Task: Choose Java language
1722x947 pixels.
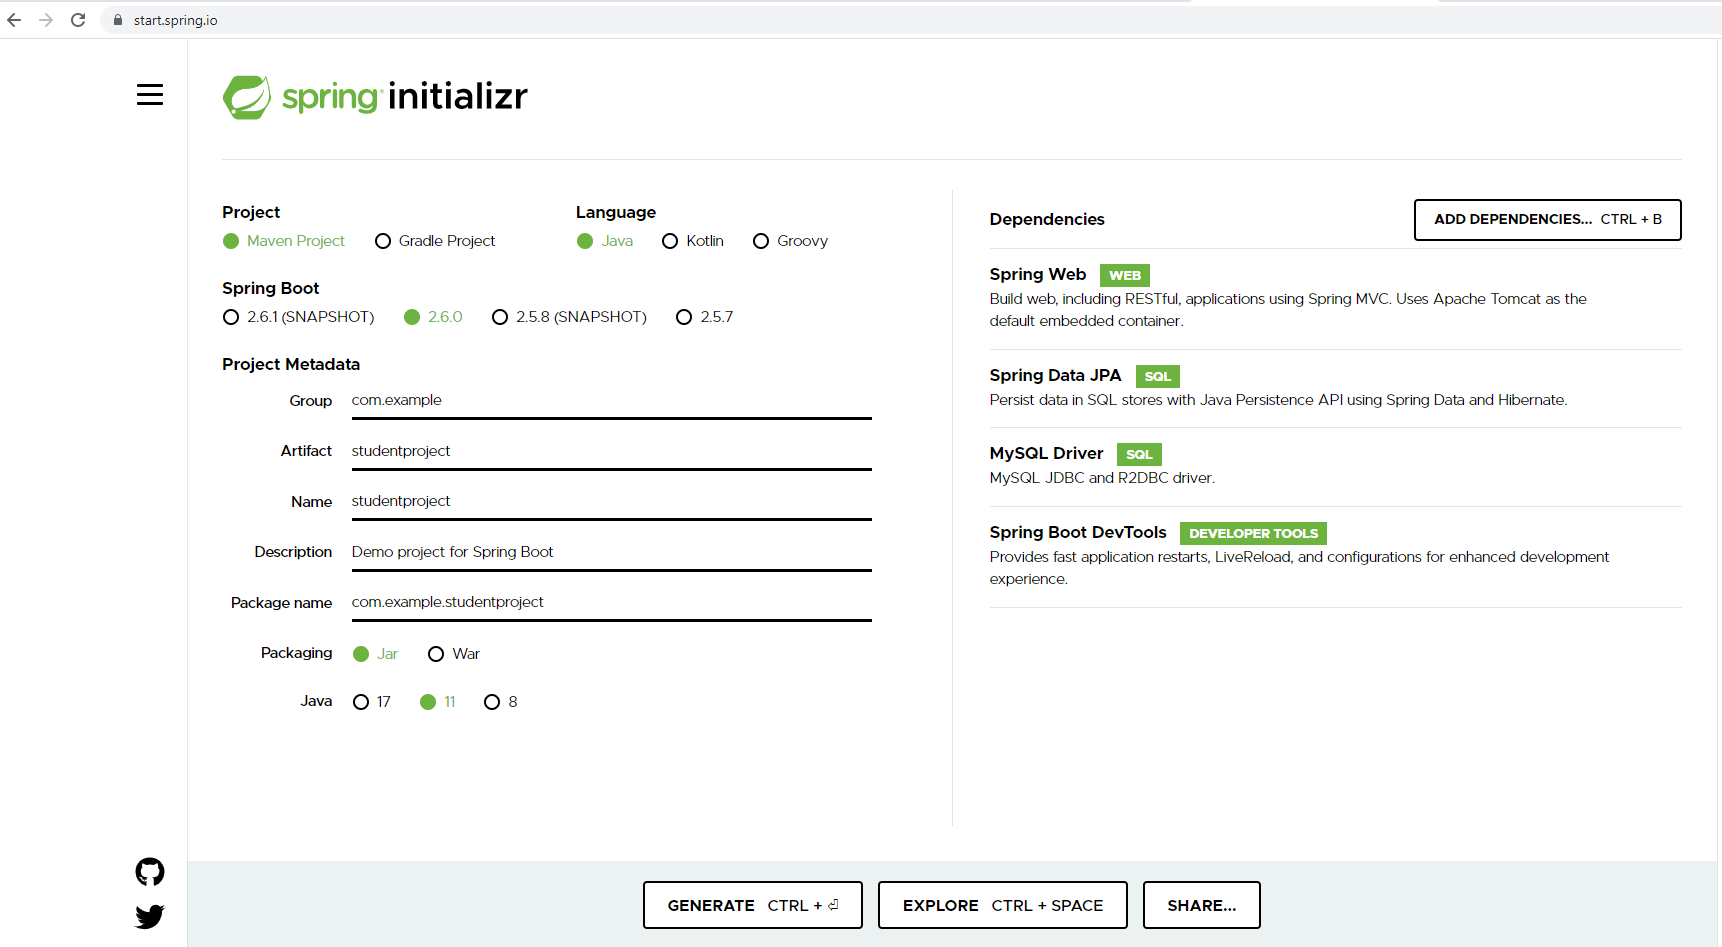Action: pos(605,241)
